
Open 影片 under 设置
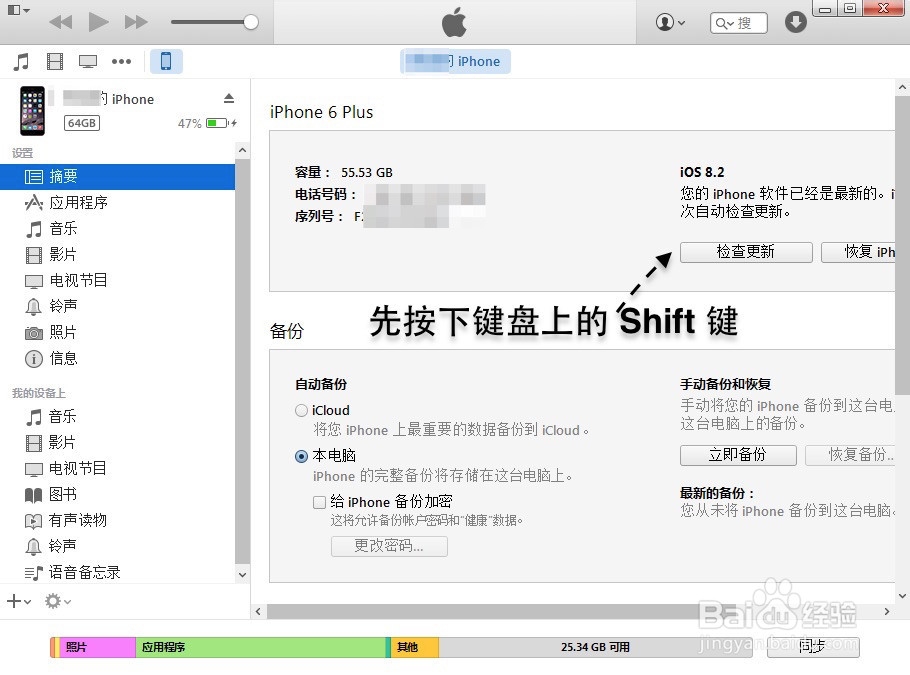tap(118, 254)
